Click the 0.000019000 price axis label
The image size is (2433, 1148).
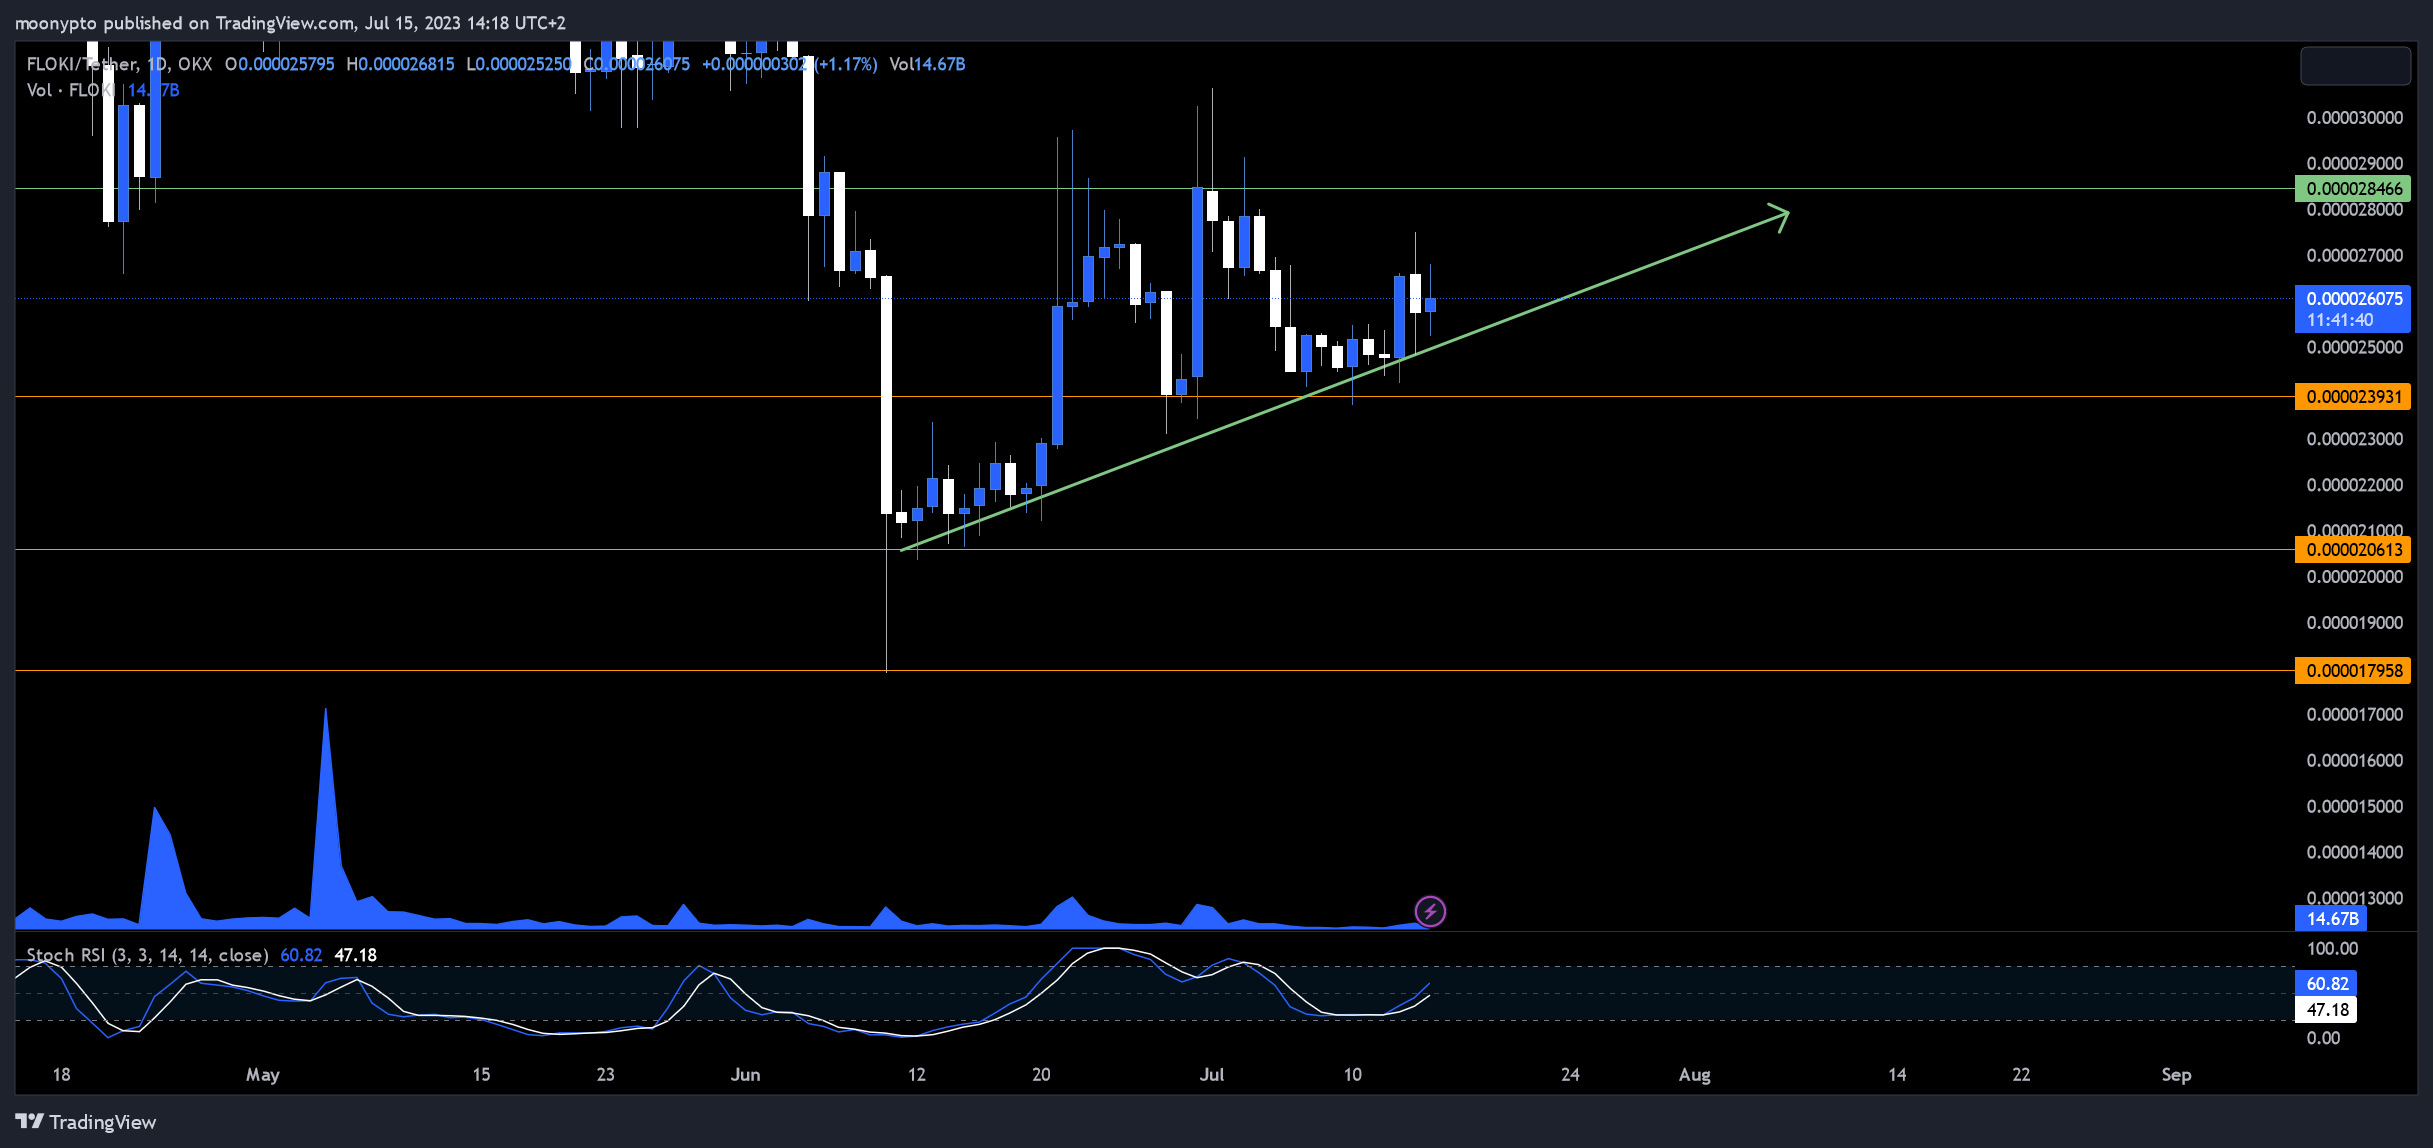point(2354,622)
